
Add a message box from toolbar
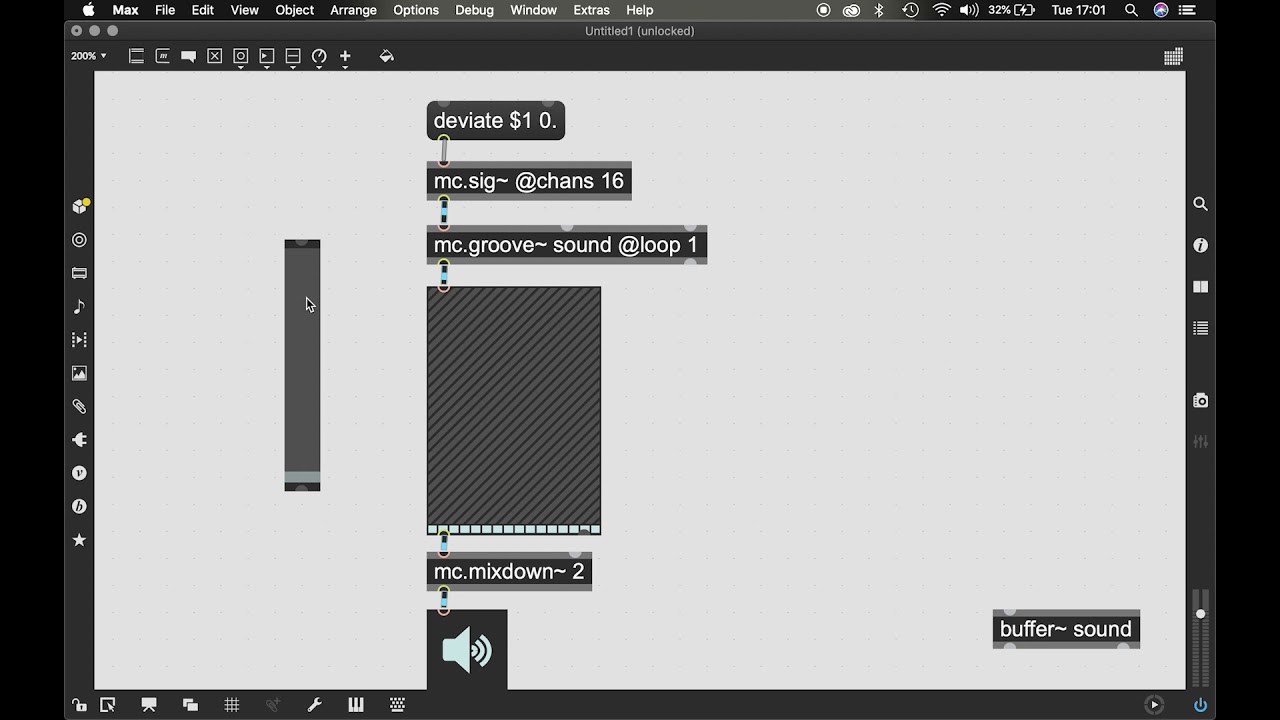163,56
